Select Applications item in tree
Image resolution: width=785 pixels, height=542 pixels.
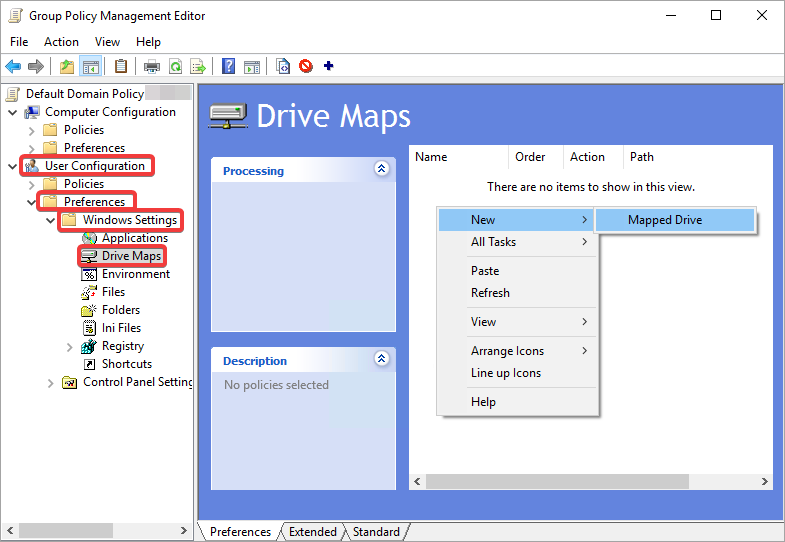(x=135, y=238)
